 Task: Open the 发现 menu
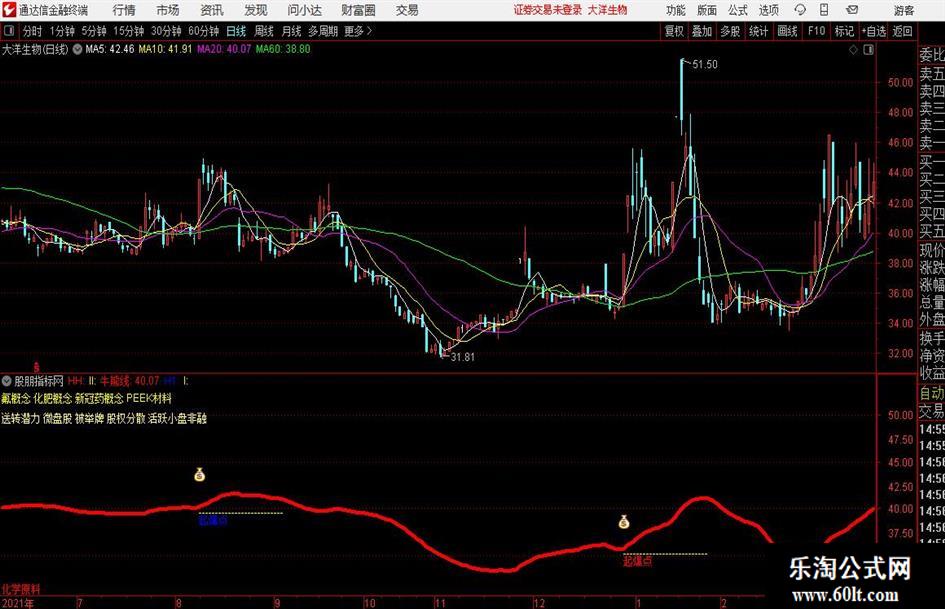coord(256,10)
